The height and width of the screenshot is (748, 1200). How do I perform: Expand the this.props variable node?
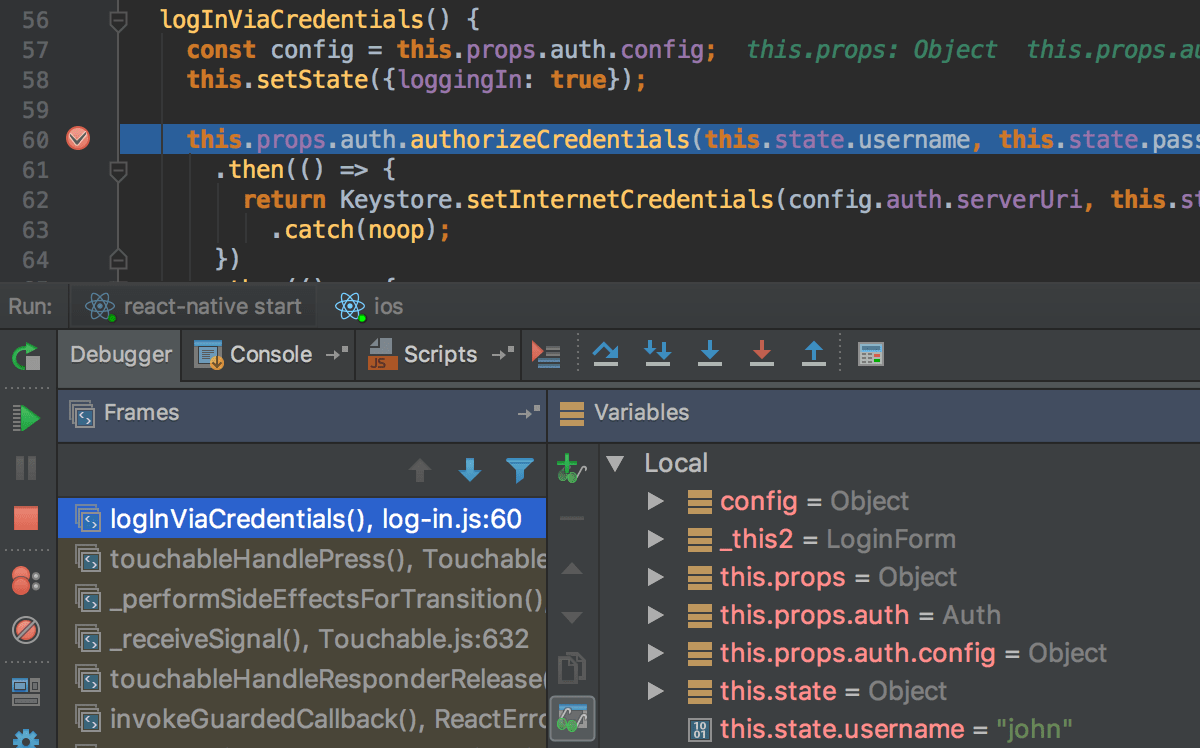pos(655,577)
